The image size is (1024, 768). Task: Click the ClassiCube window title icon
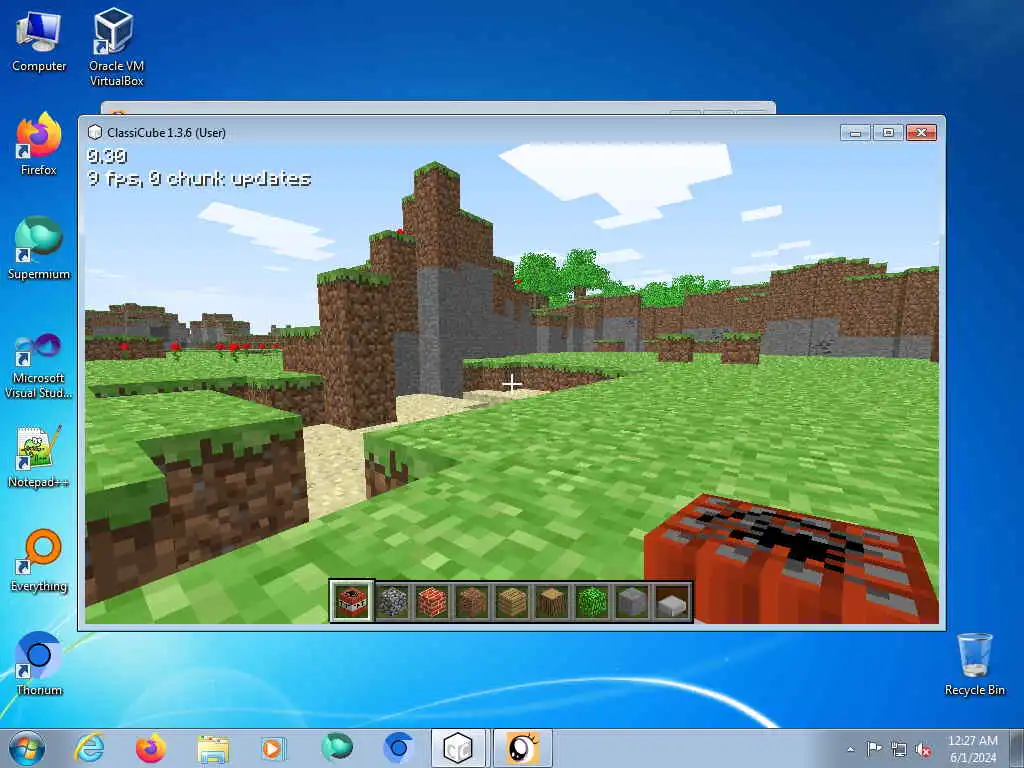click(95, 133)
